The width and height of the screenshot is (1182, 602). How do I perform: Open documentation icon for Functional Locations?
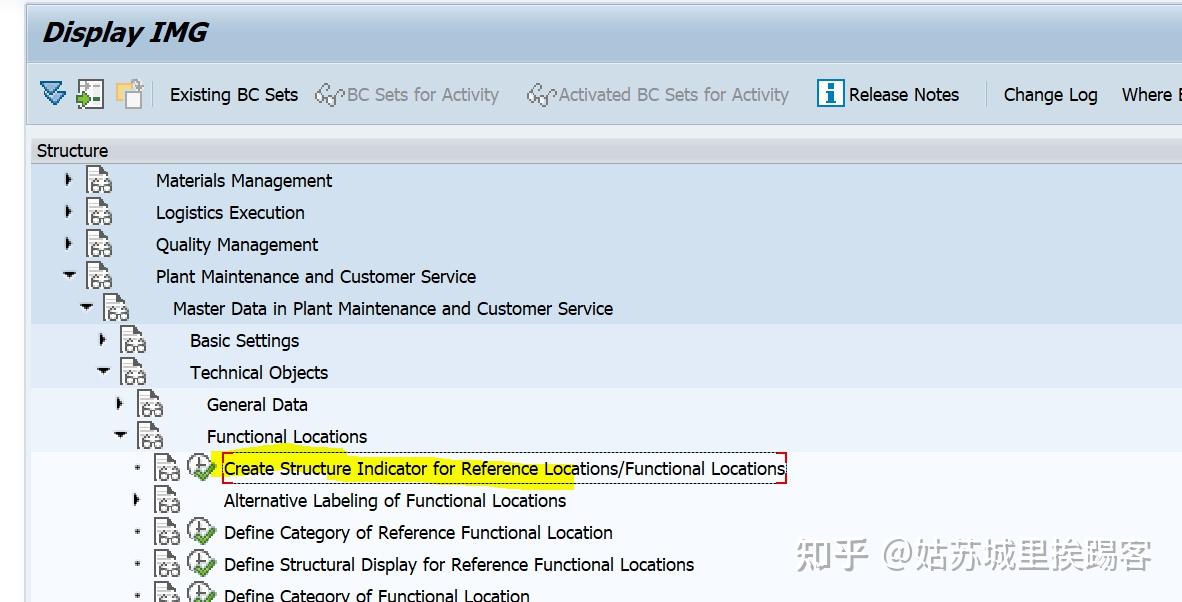click(x=149, y=435)
